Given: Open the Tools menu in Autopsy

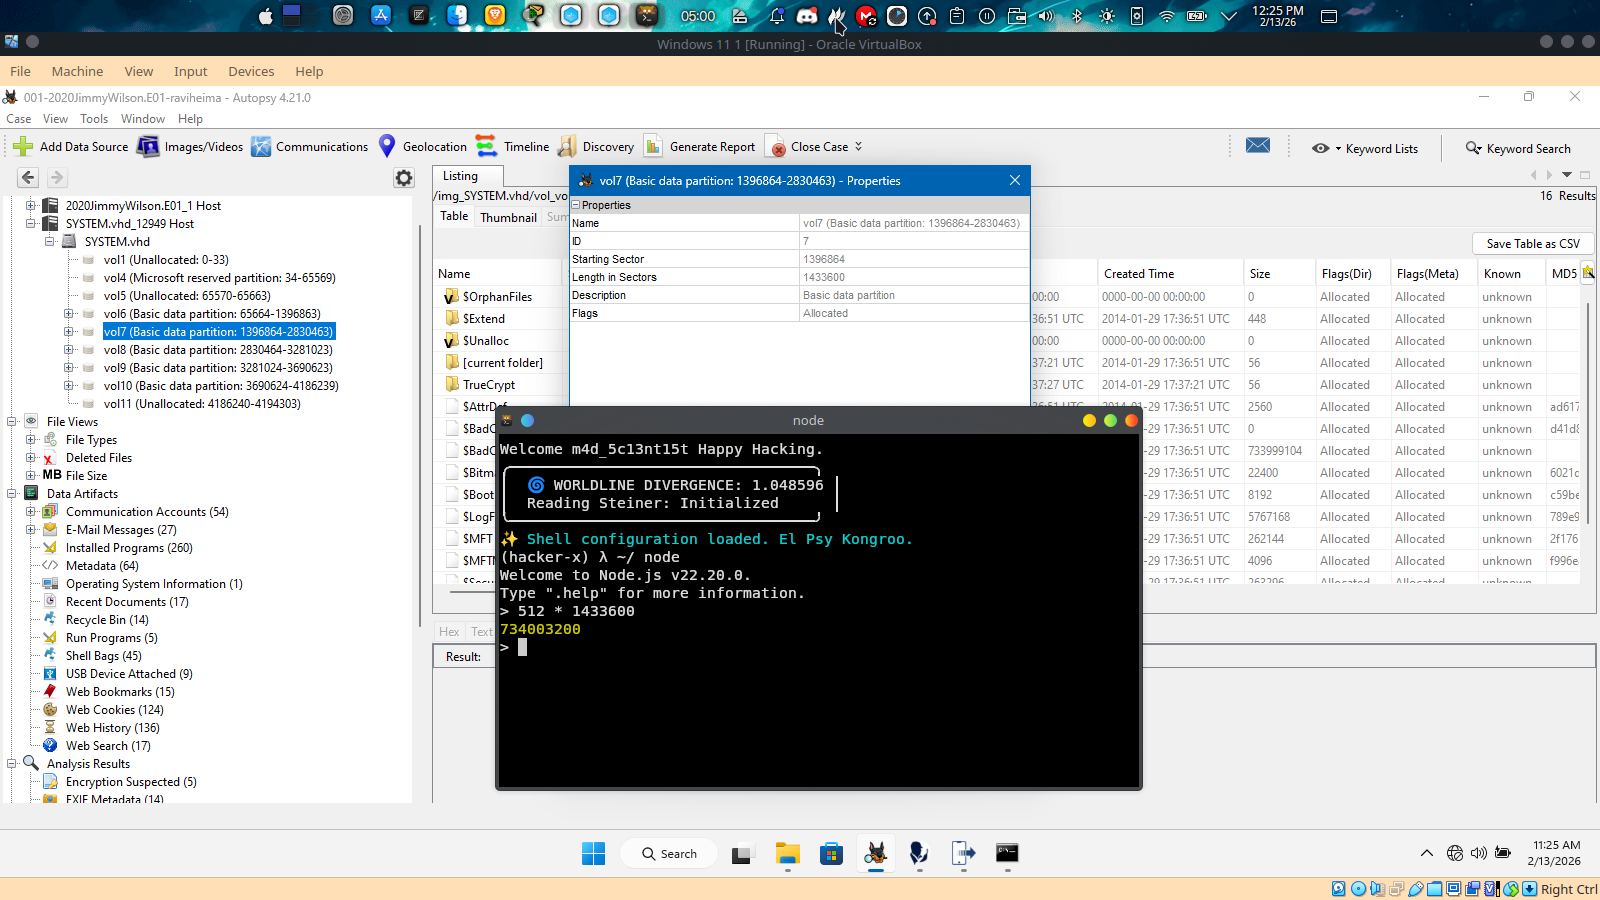Looking at the screenshot, I should point(94,119).
